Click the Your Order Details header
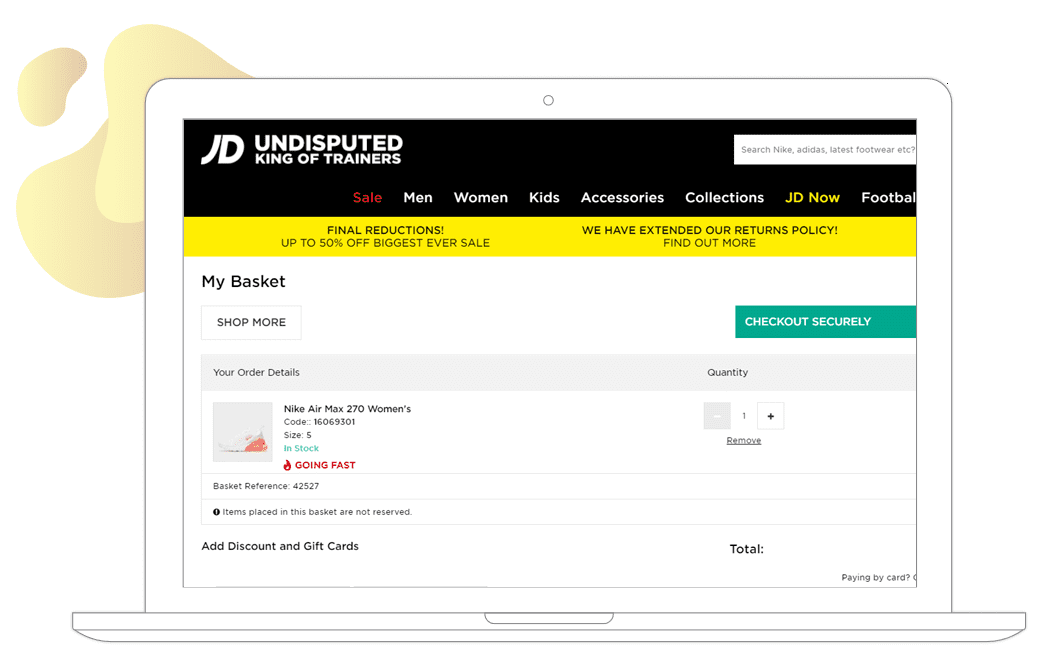Viewport: 1044px width, 652px height. tap(256, 372)
